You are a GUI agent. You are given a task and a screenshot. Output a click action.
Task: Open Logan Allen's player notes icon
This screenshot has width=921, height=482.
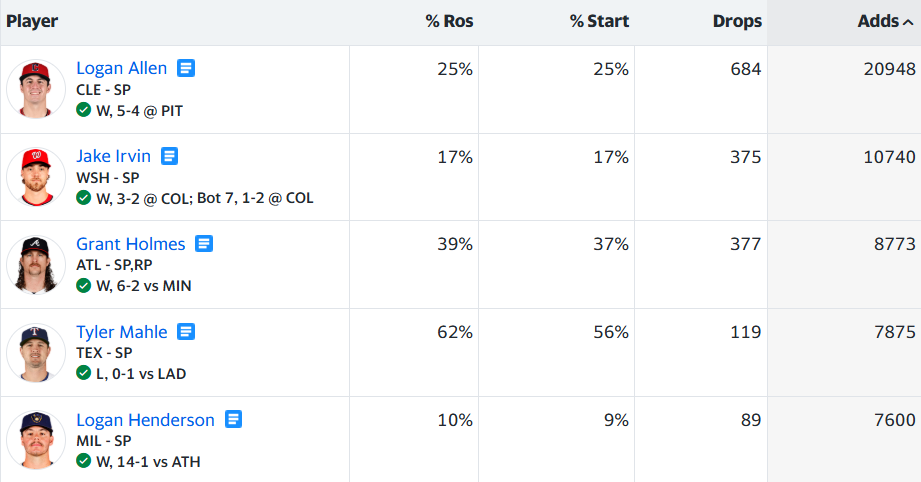[x=186, y=68]
